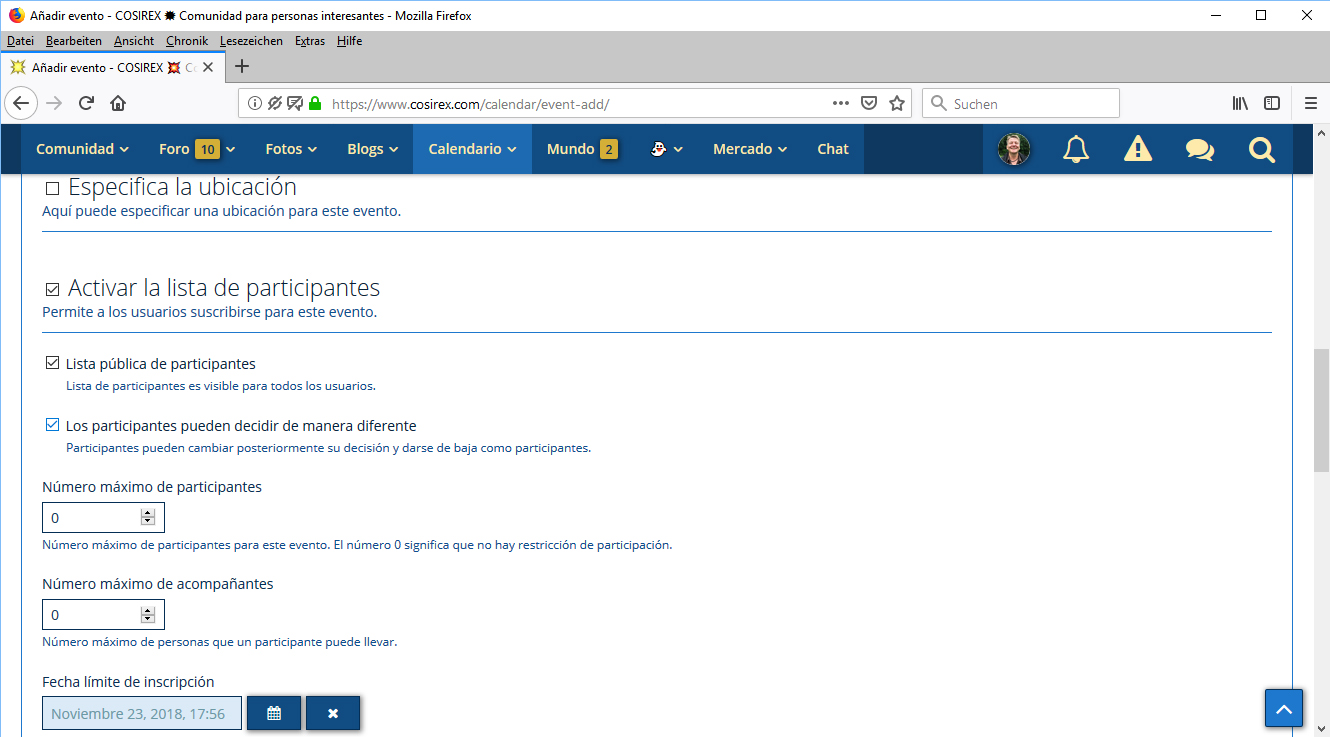Clear the registration deadline with X button
This screenshot has height=737, width=1330.
(333, 713)
